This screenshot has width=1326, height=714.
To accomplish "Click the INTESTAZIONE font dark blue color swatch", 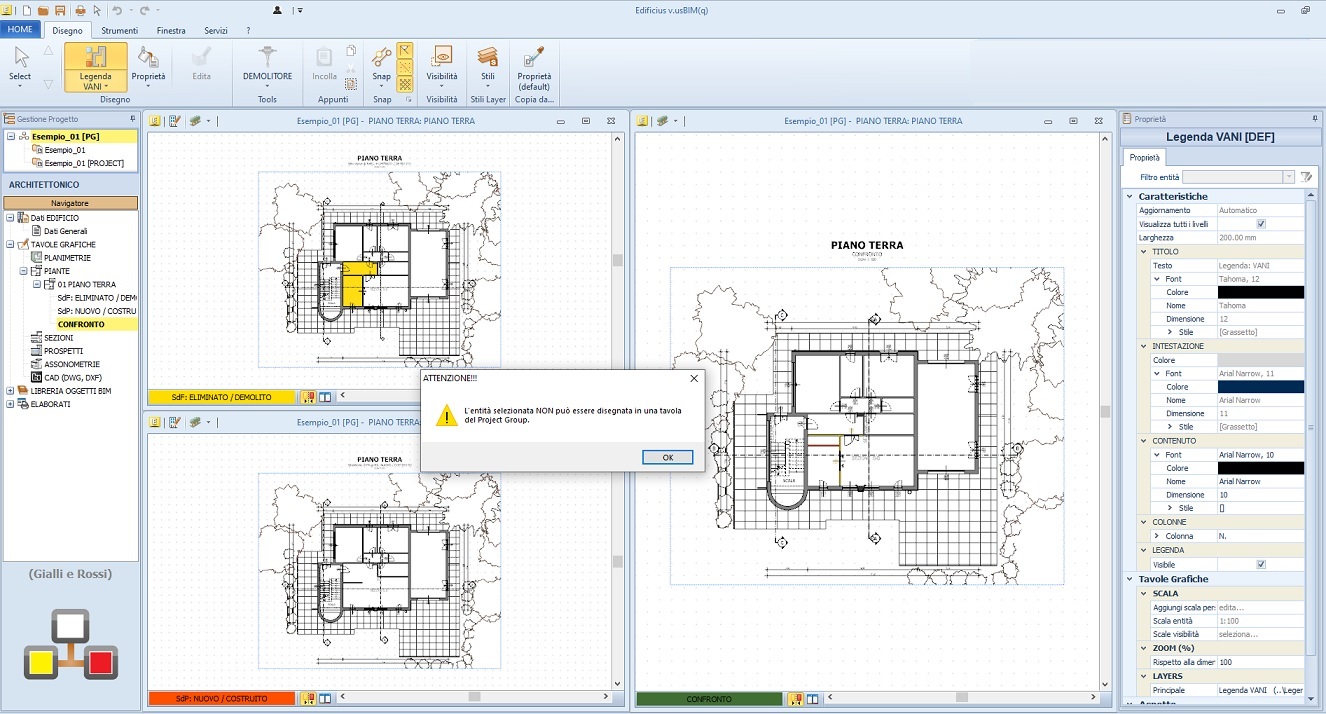I will (1260, 387).
